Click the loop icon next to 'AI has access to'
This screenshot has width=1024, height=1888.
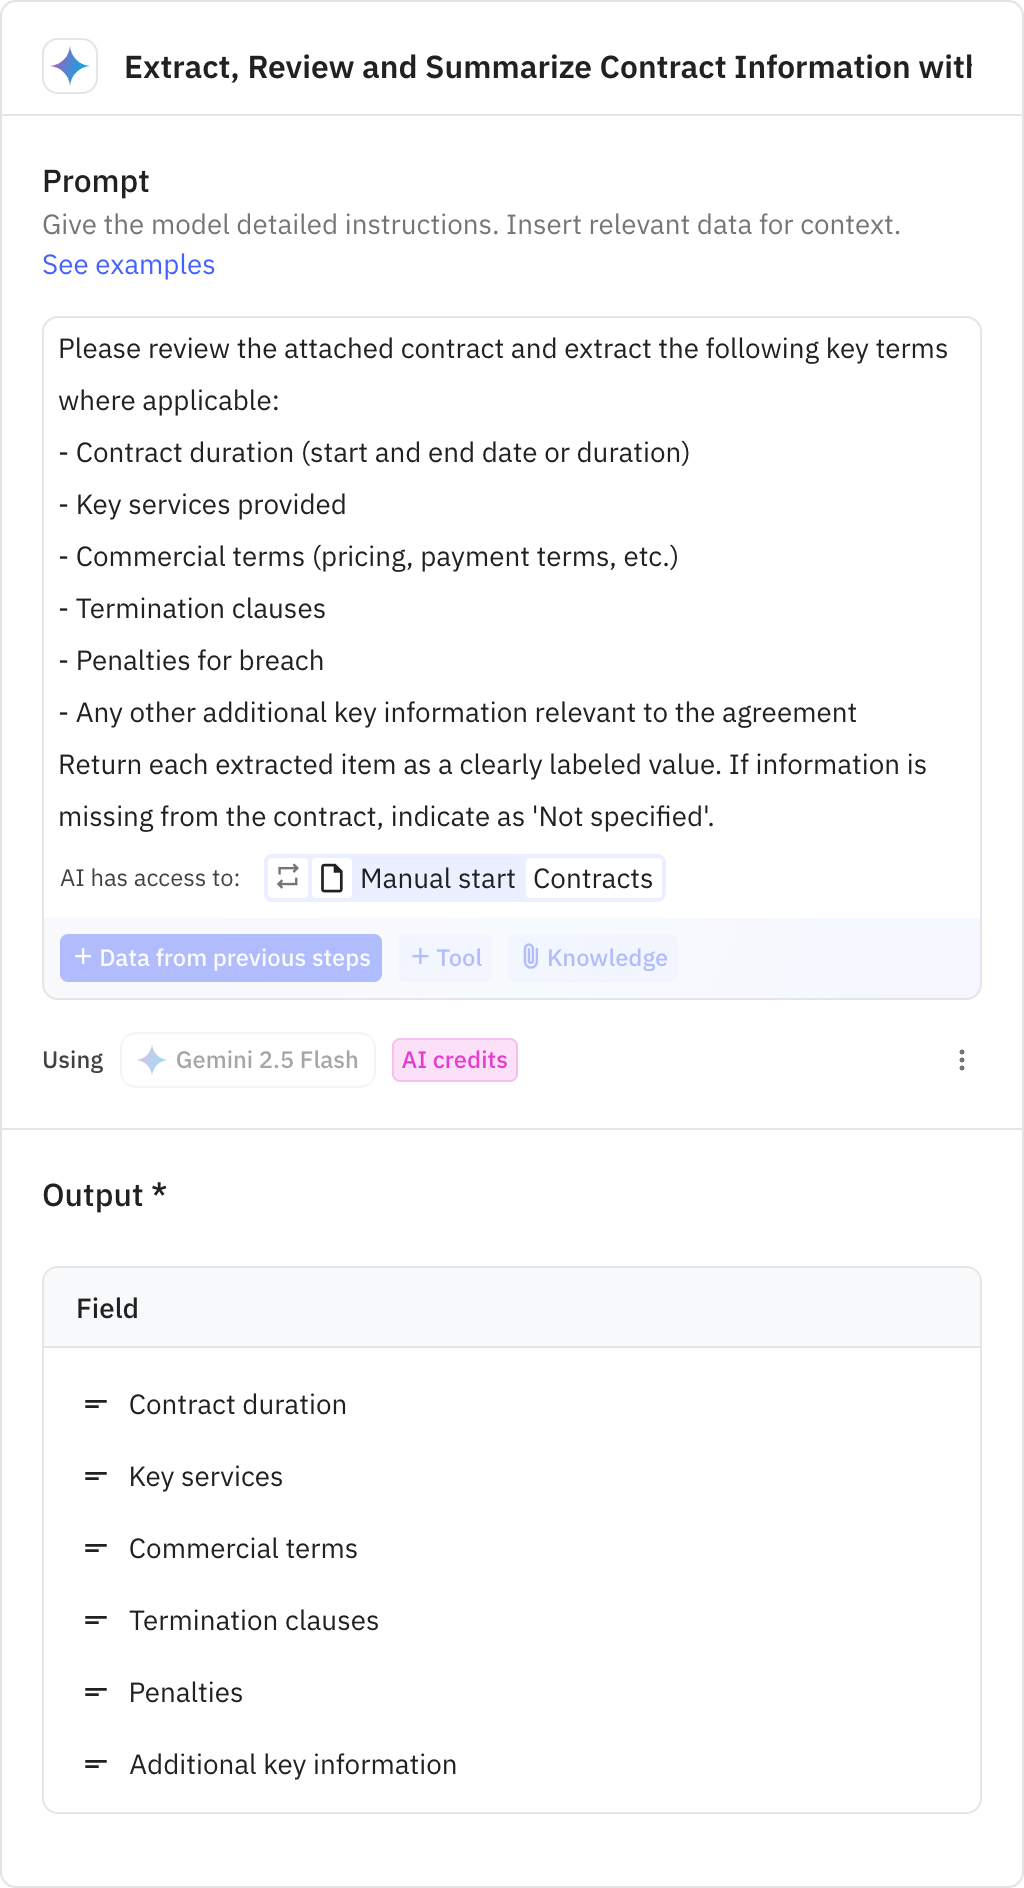(288, 878)
